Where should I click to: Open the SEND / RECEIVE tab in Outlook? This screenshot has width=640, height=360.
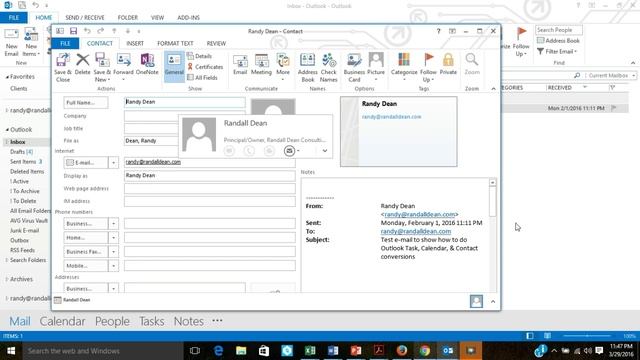point(85,18)
